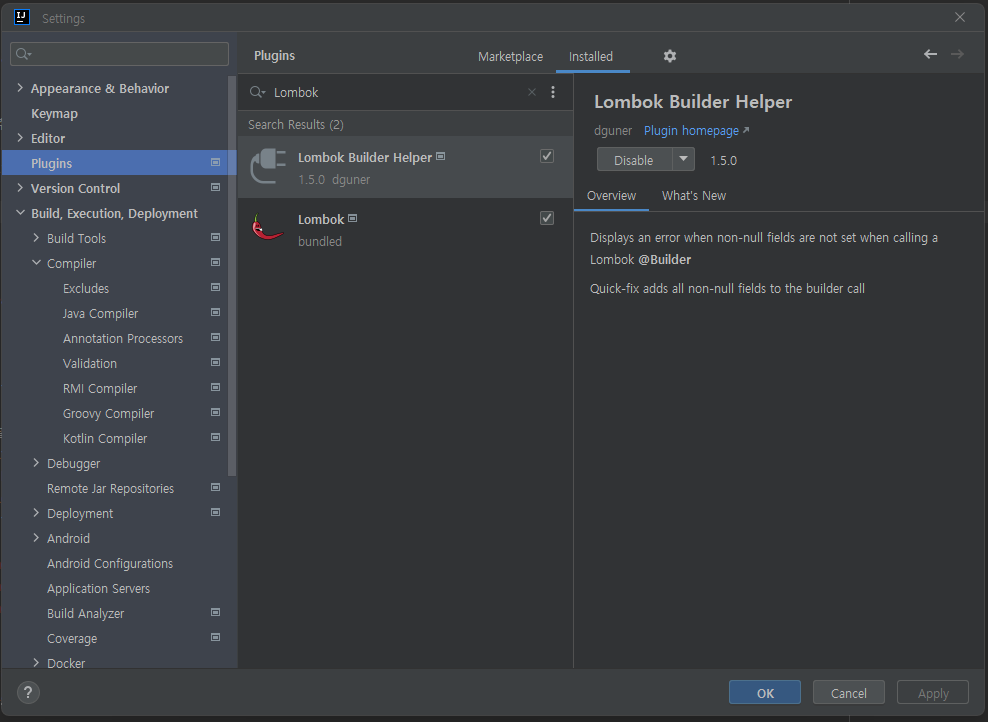Close the Settings dialog
Screen dimensions: 988x722
[960, 17]
